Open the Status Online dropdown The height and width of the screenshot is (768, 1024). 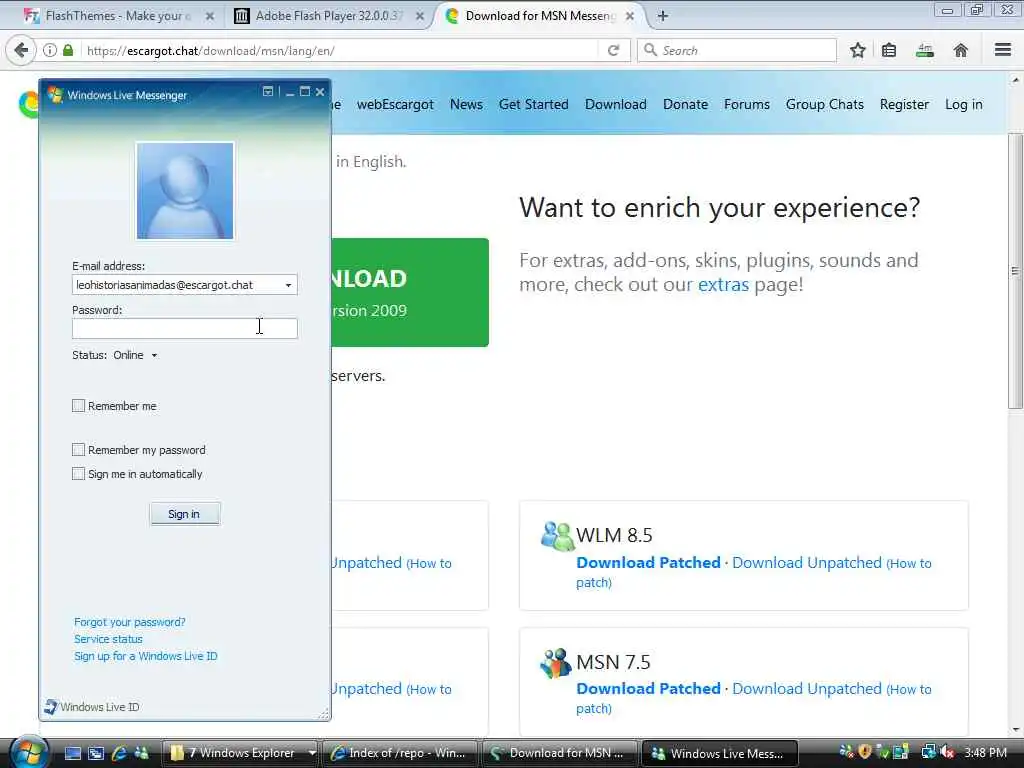[x=135, y=355]
